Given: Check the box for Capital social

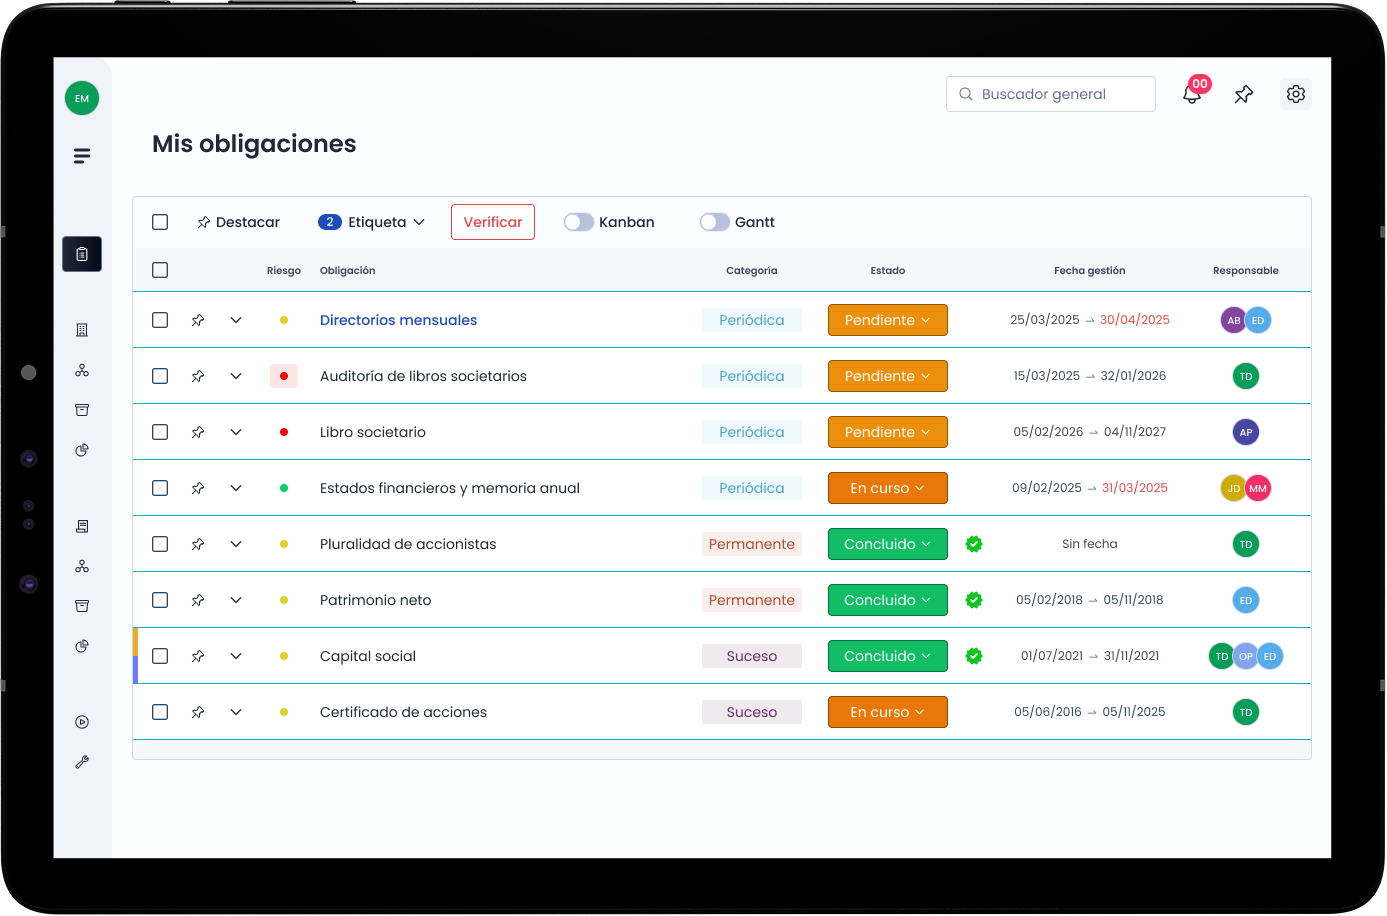Looking at the screenshot, I should coord(160,656).
